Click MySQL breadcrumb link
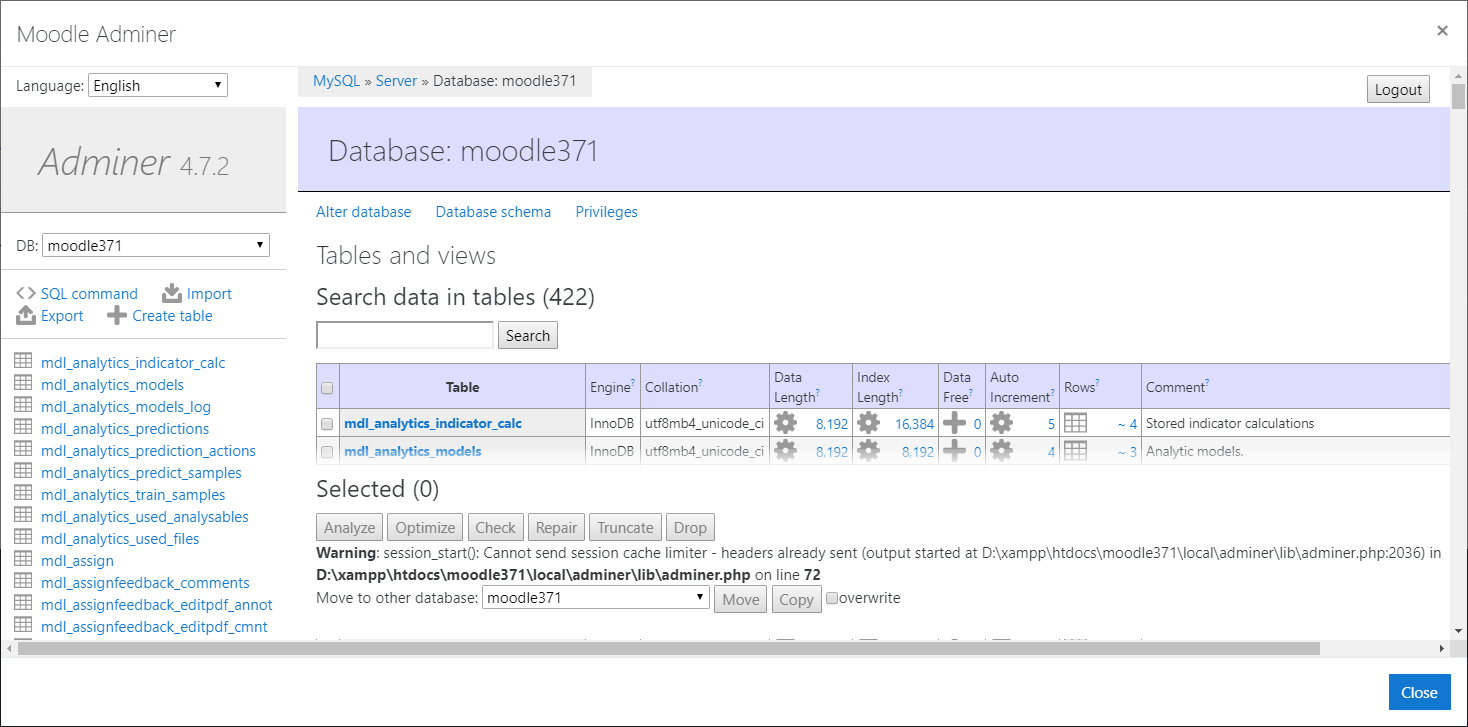Image resolution: width=1468 pixels, height=727 pixels. (x=336, y=81)
